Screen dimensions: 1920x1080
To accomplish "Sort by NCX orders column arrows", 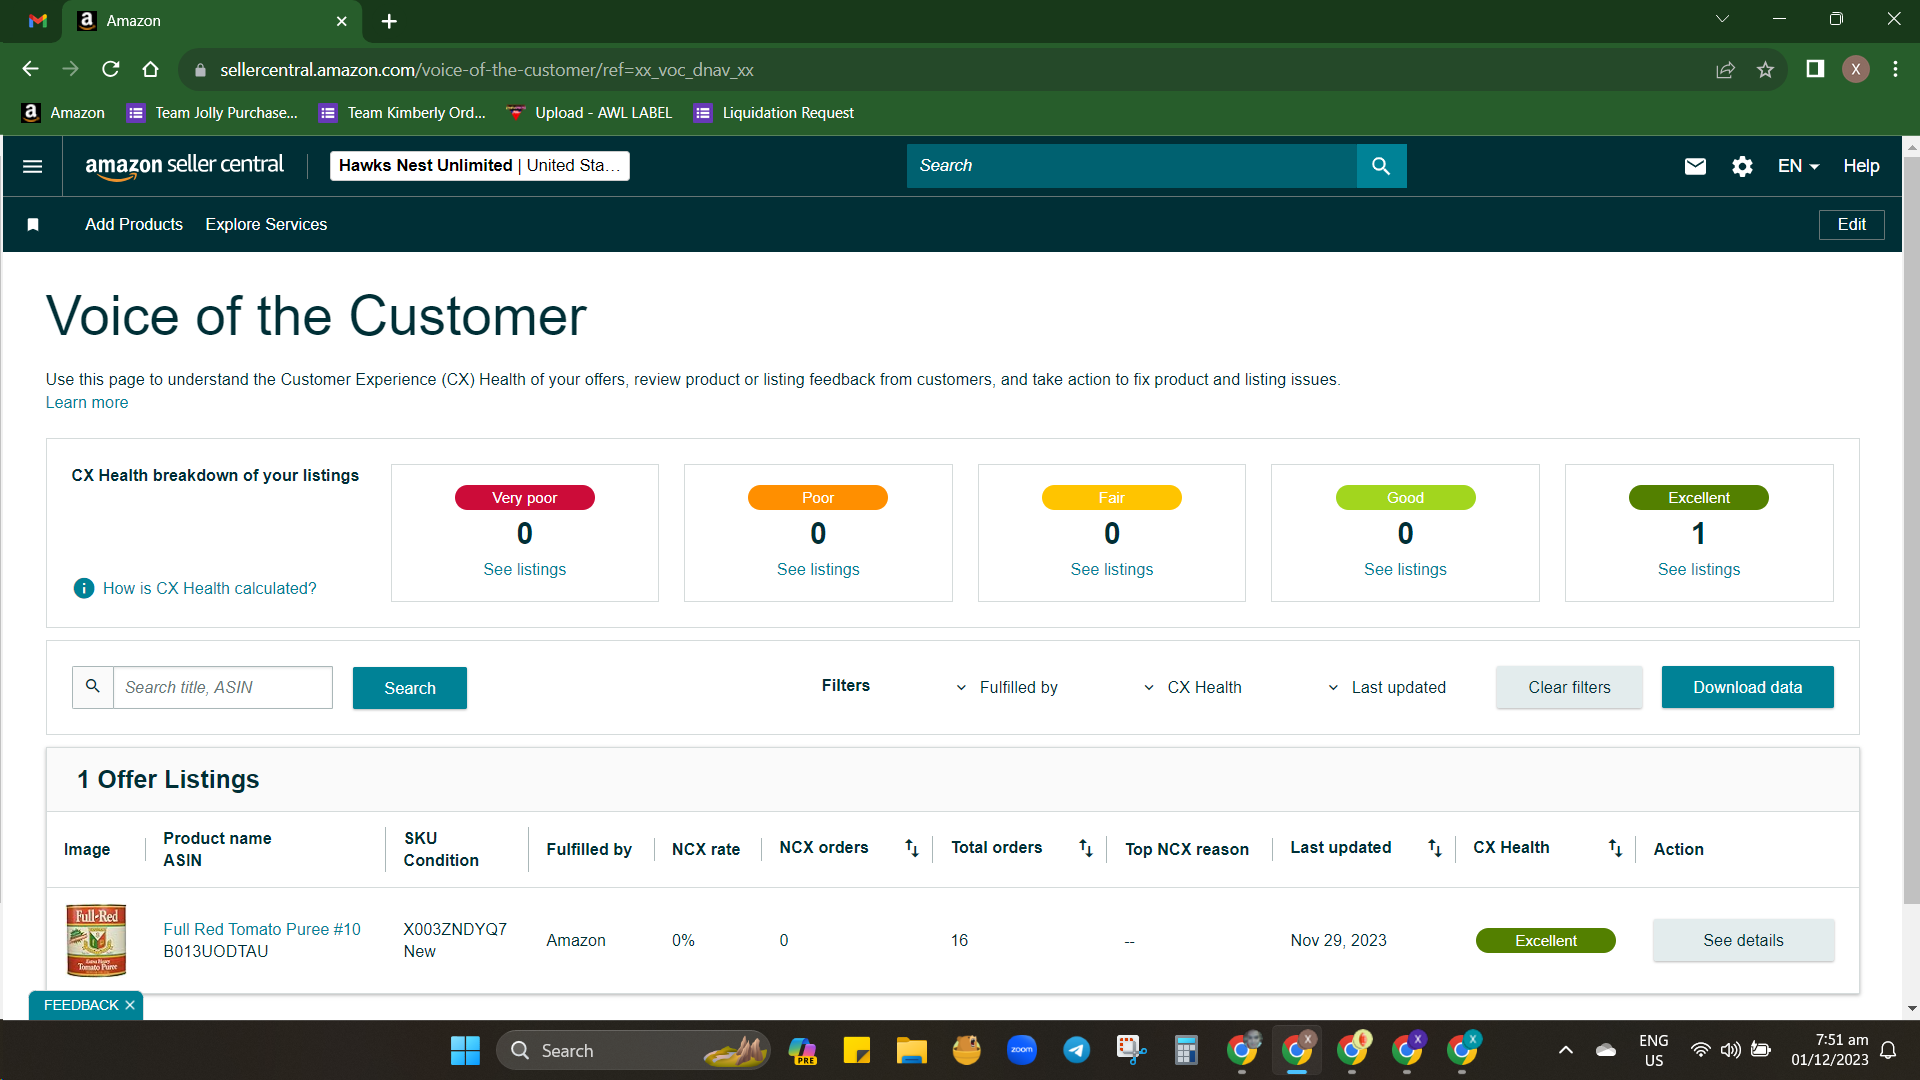I will click(x=911, y=848).
